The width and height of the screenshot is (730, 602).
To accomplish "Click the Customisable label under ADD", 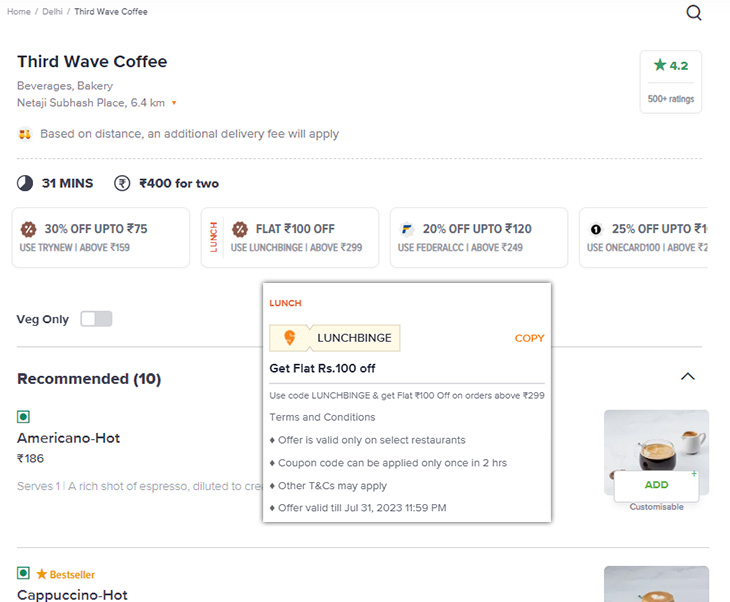I will pos(656,507).
